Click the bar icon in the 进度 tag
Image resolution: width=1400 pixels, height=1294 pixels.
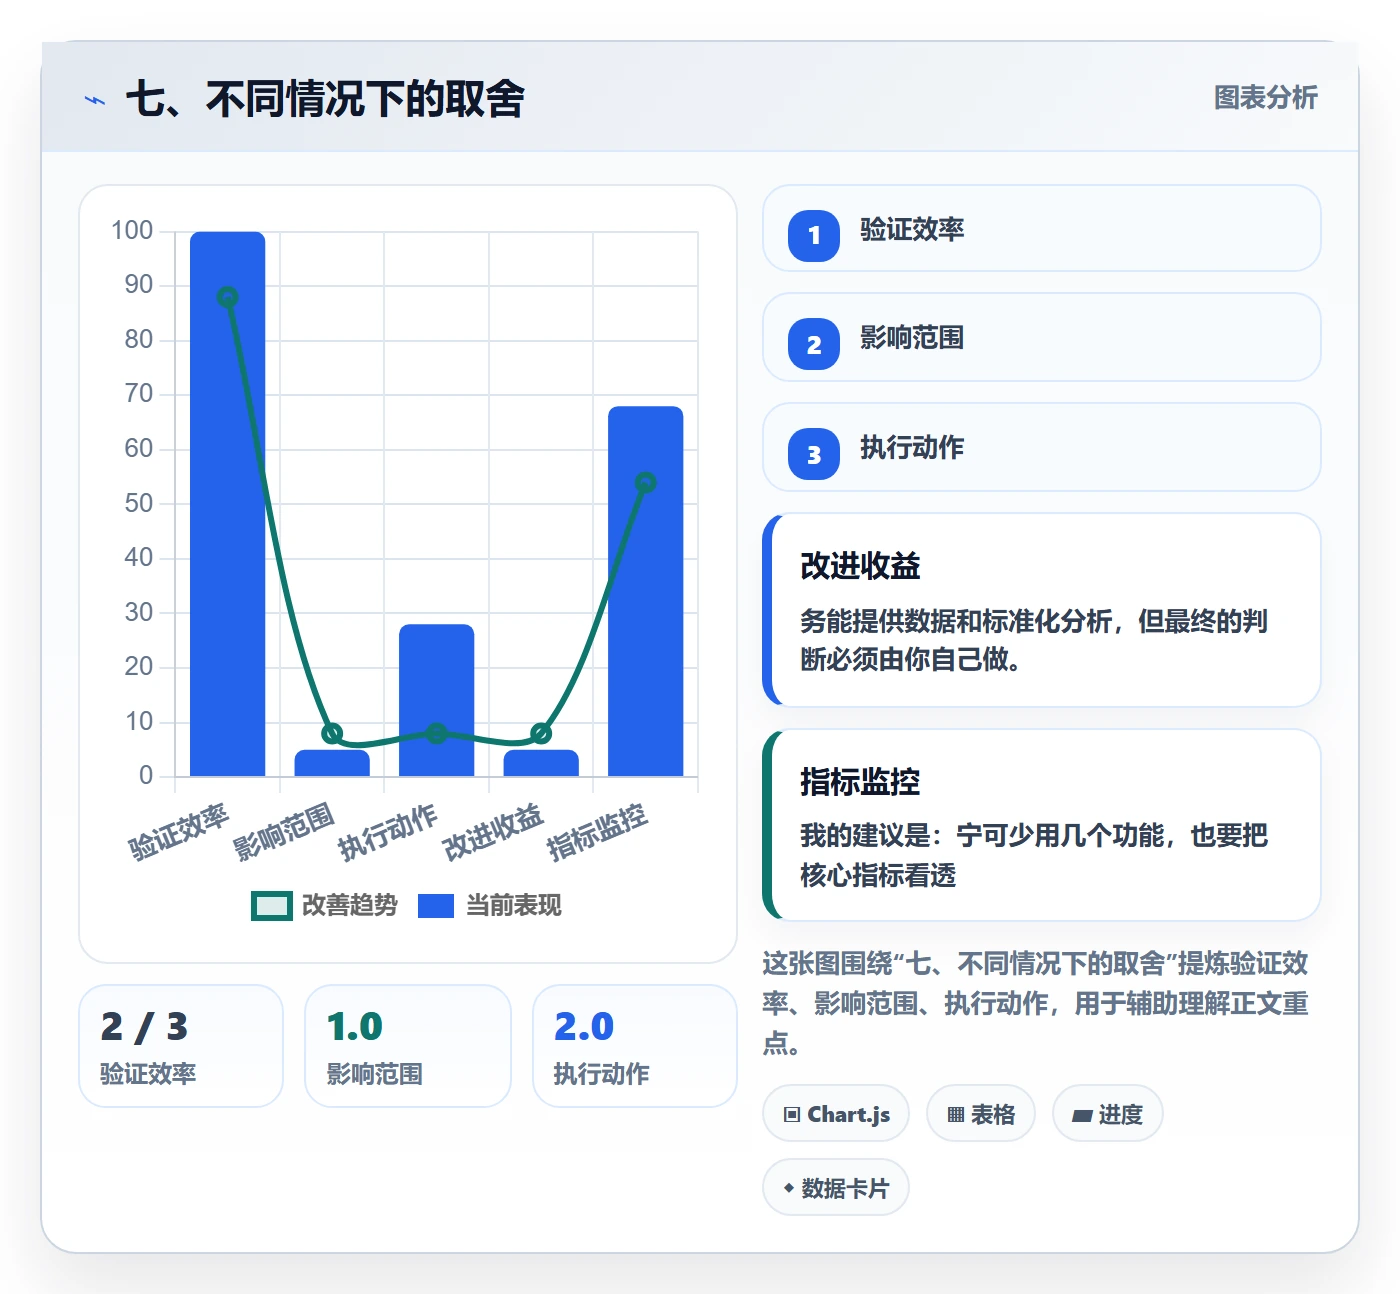click(1082, 1115)
